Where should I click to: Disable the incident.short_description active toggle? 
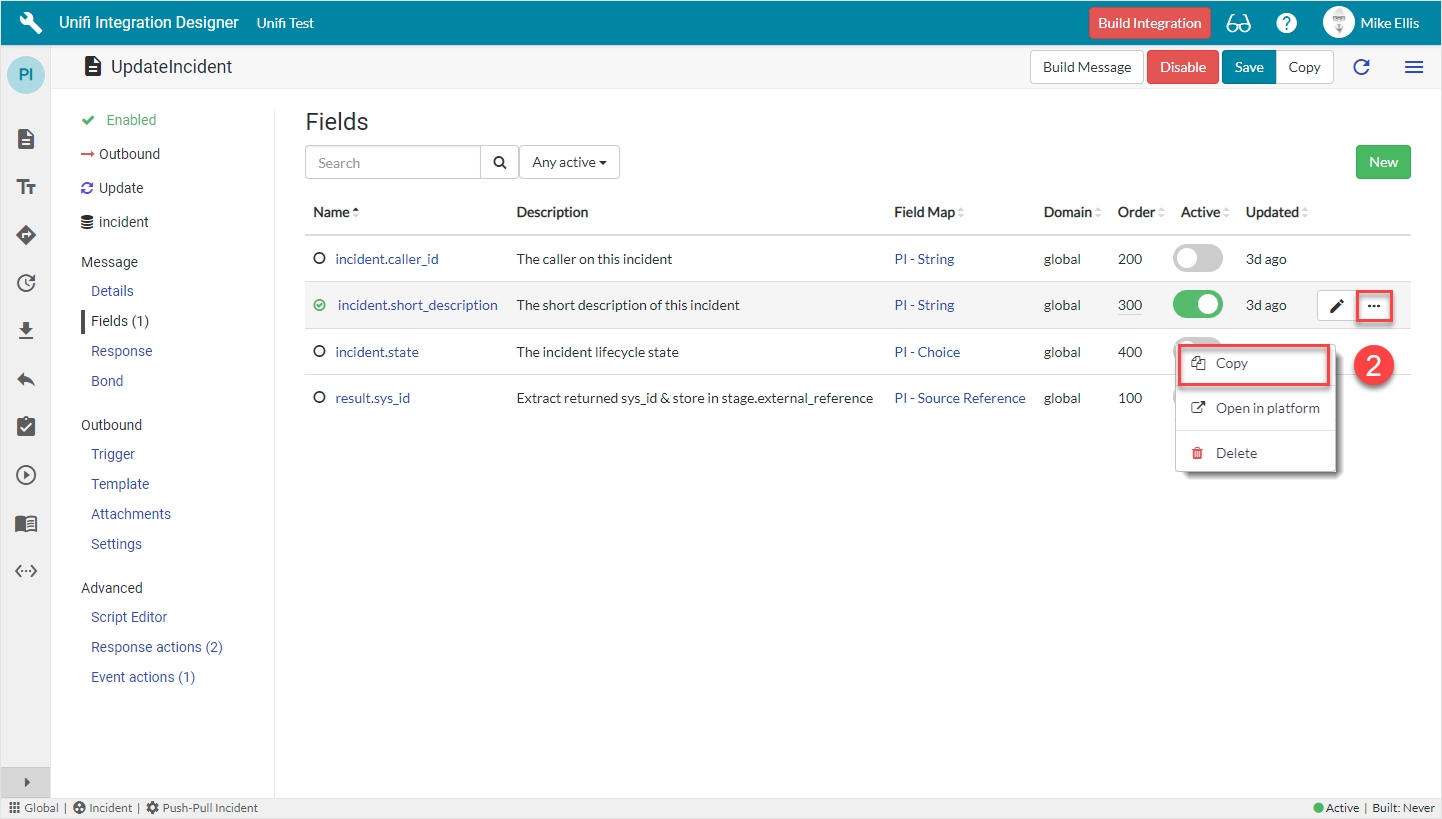click(x=1197, y=305)
